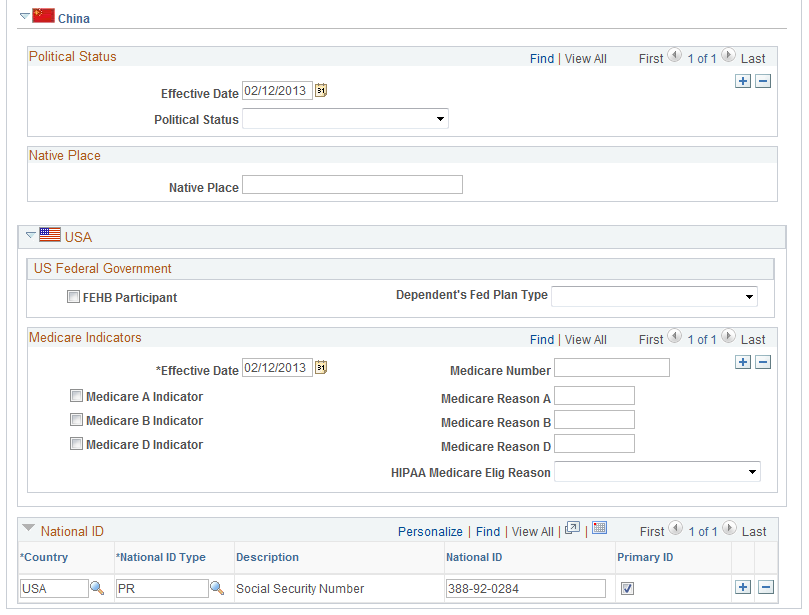809x615 pixels.
Task: Jump to Last Medicare Indicators row
Action: pyautogui.click(x=753, y=340)
